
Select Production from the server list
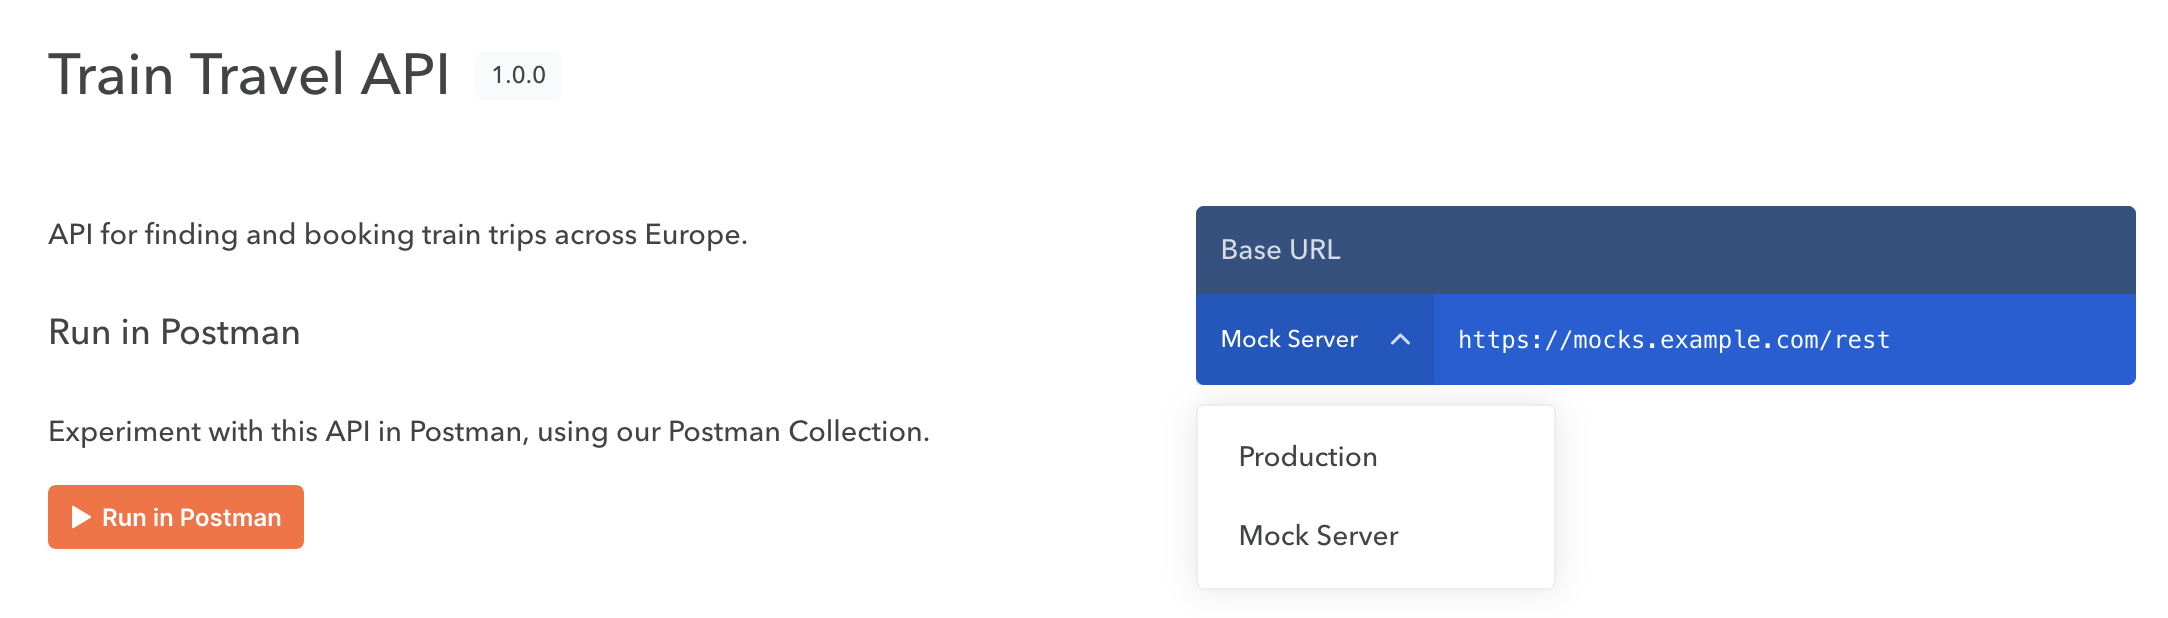1375,457
